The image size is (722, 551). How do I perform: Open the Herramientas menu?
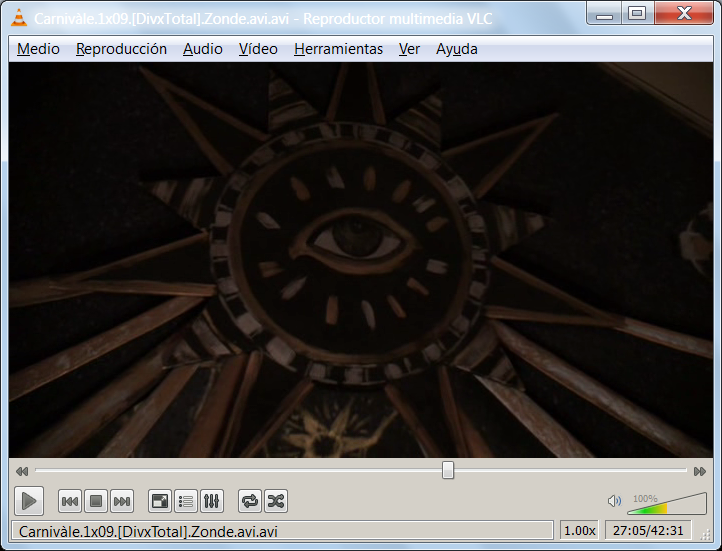point(338,49)
